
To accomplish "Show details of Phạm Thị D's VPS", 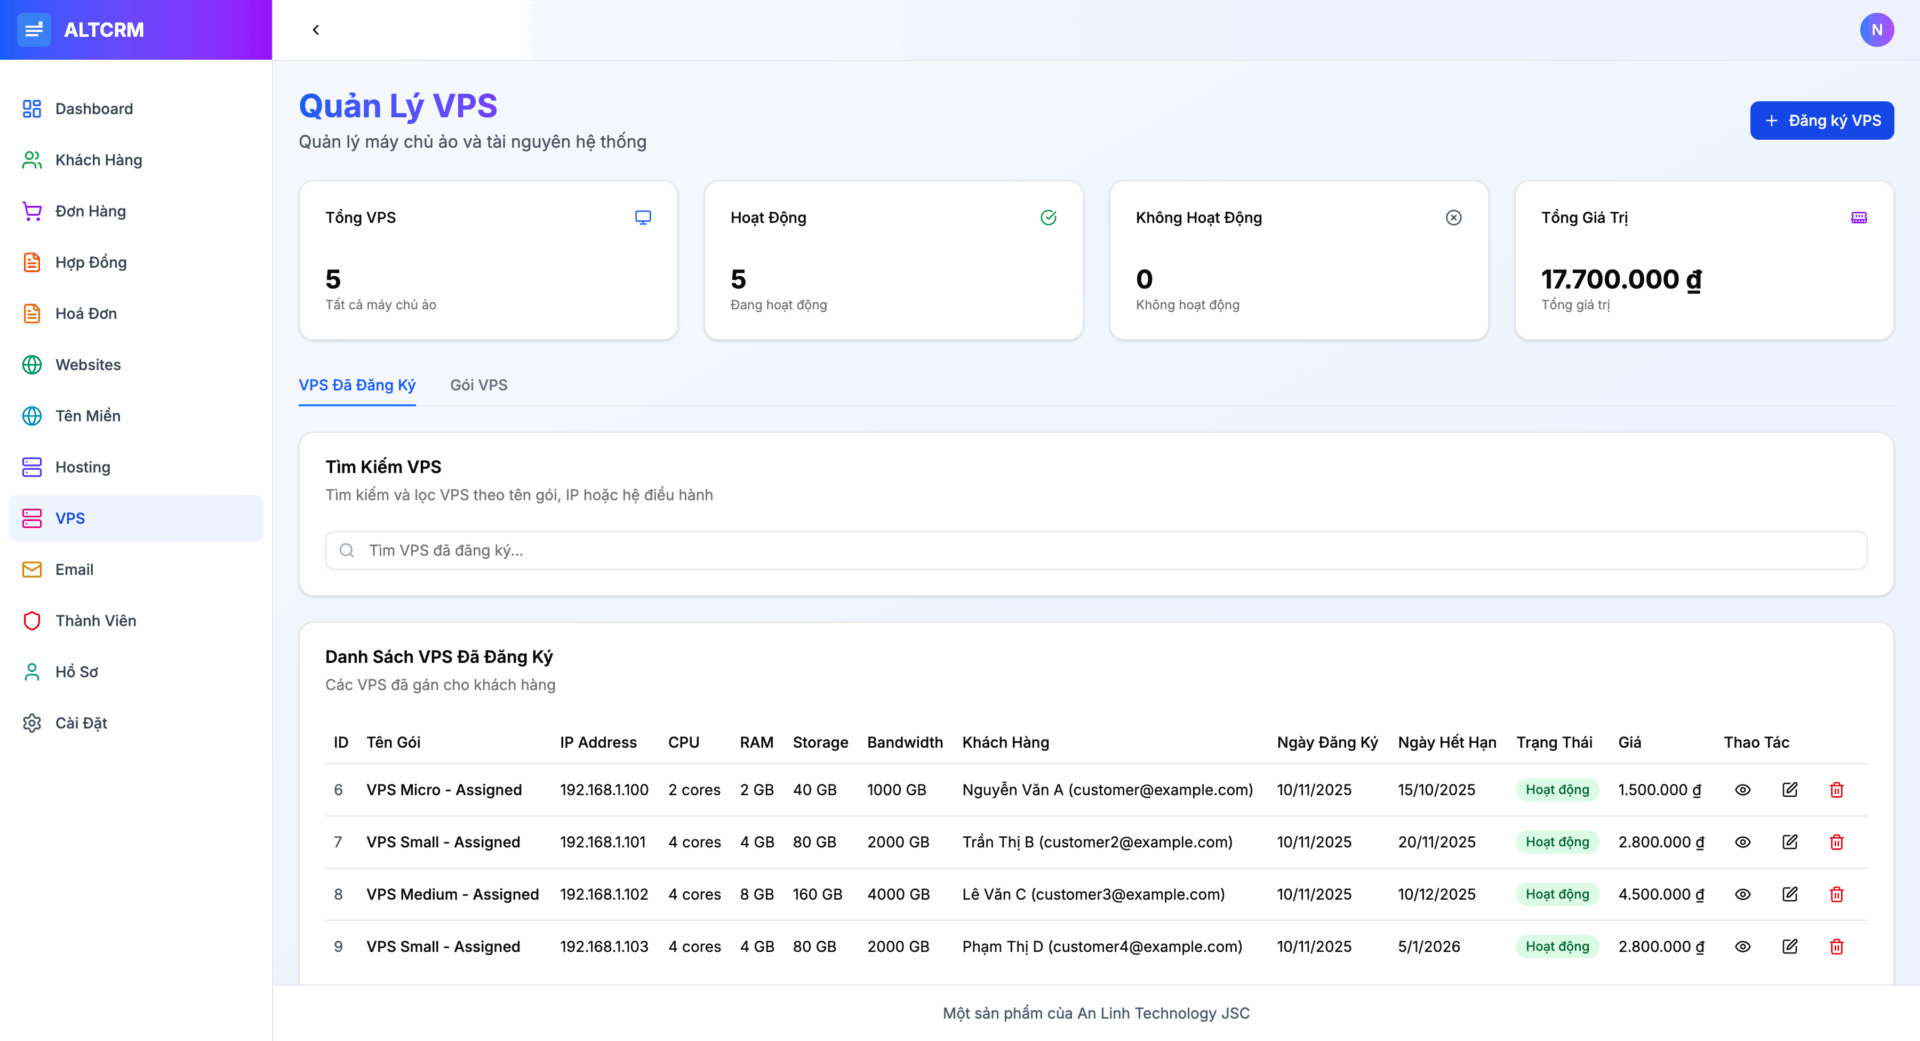I will point(1743,946).
